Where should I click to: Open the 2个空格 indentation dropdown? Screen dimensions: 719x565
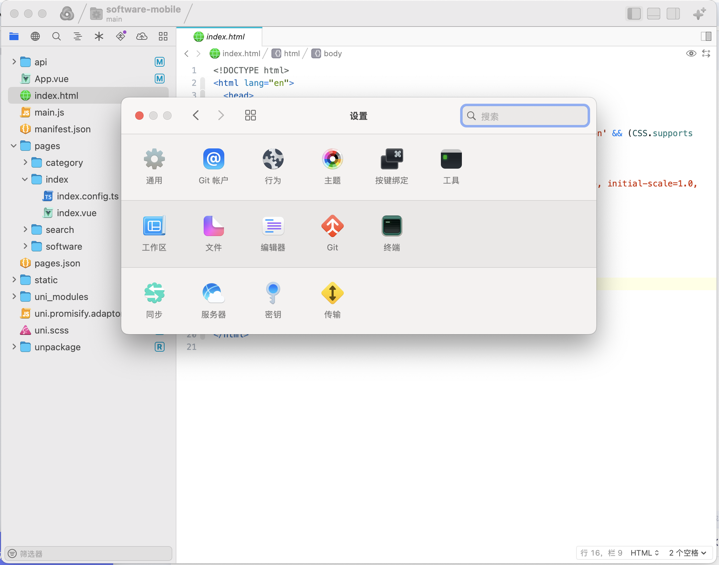[x=688, y=553]
